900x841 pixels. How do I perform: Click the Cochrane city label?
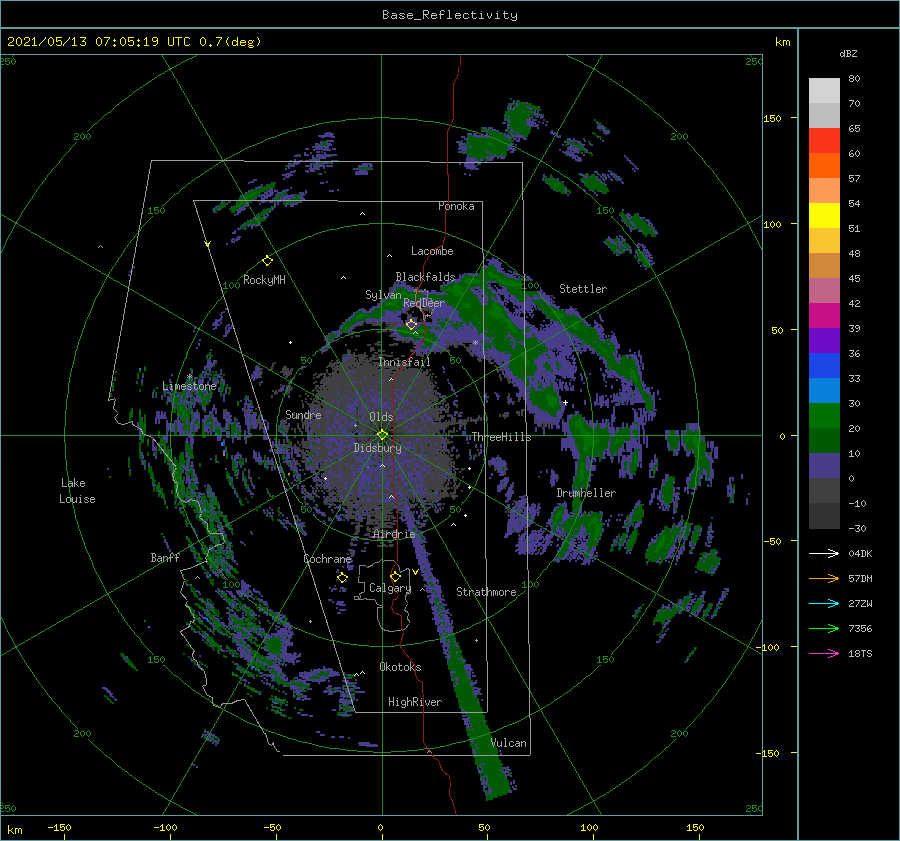327,559
